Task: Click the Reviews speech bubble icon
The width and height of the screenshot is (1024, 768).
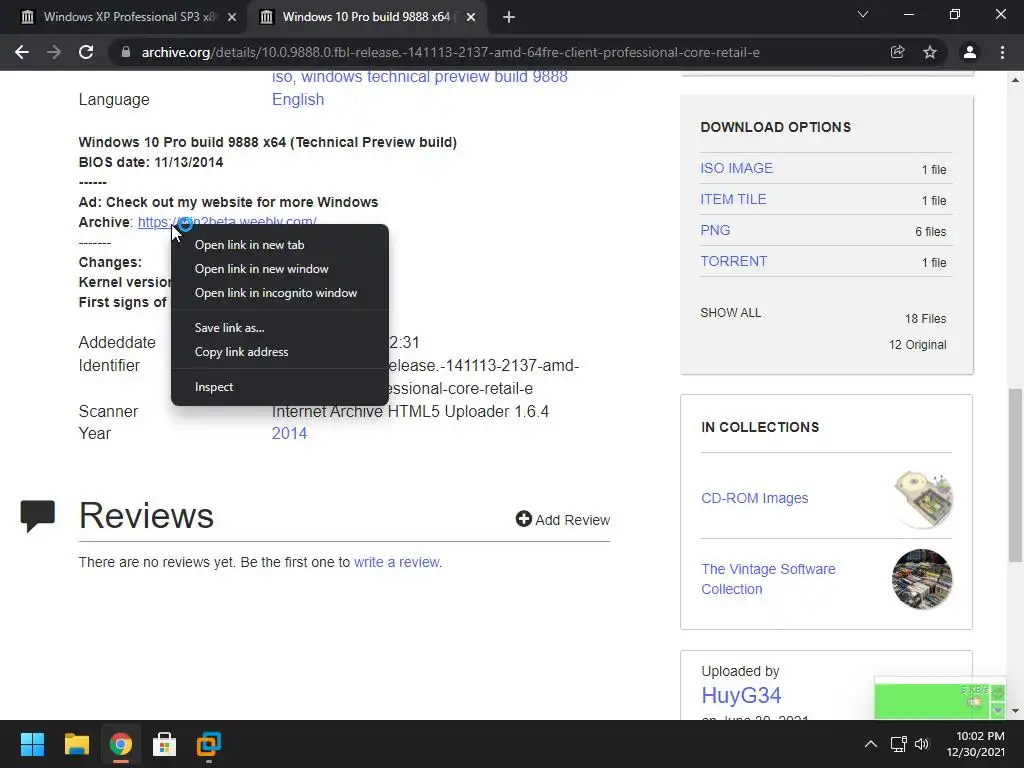Action: (x=37, y=516)
